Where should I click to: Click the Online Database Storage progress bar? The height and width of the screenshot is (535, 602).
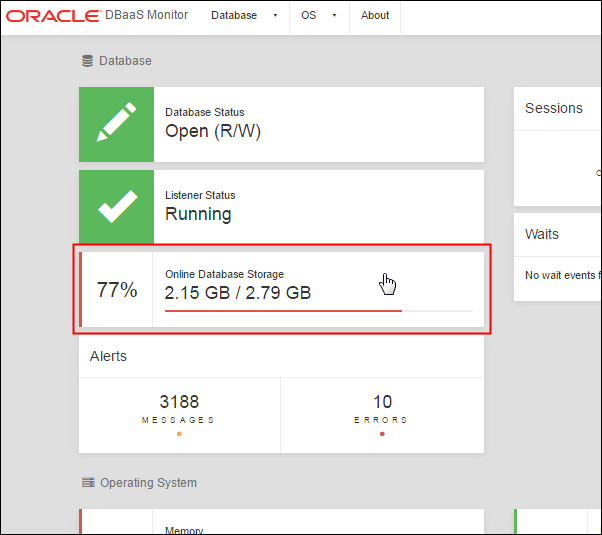pos(318,311)
